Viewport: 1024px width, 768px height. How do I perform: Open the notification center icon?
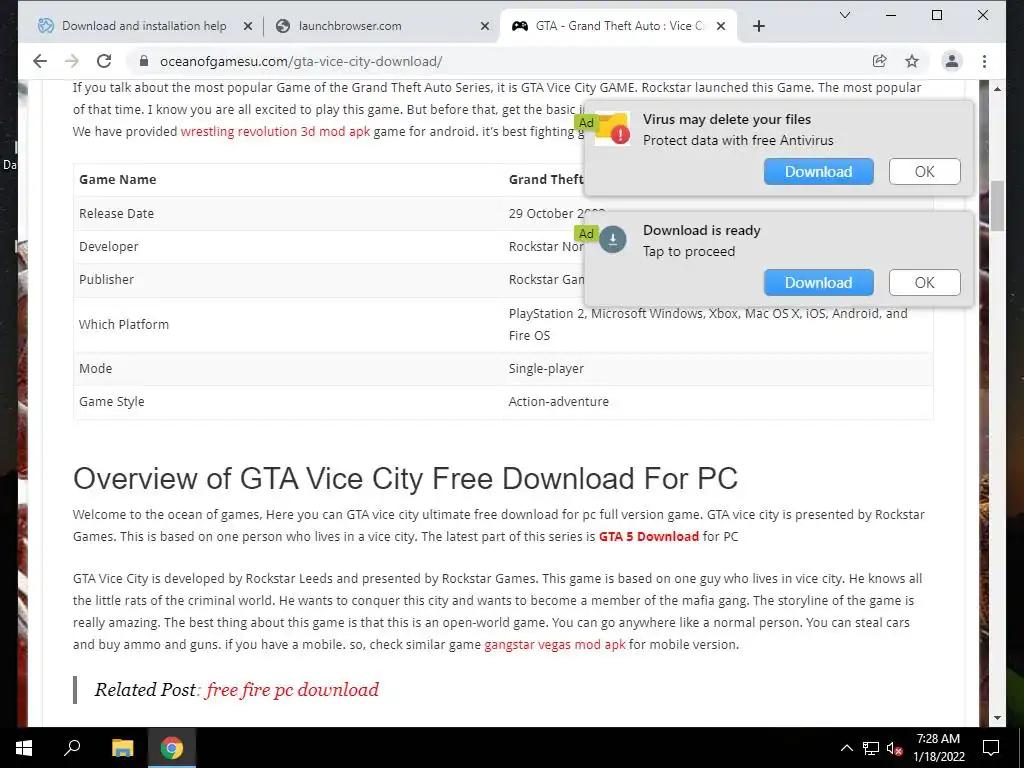point(991,748)
